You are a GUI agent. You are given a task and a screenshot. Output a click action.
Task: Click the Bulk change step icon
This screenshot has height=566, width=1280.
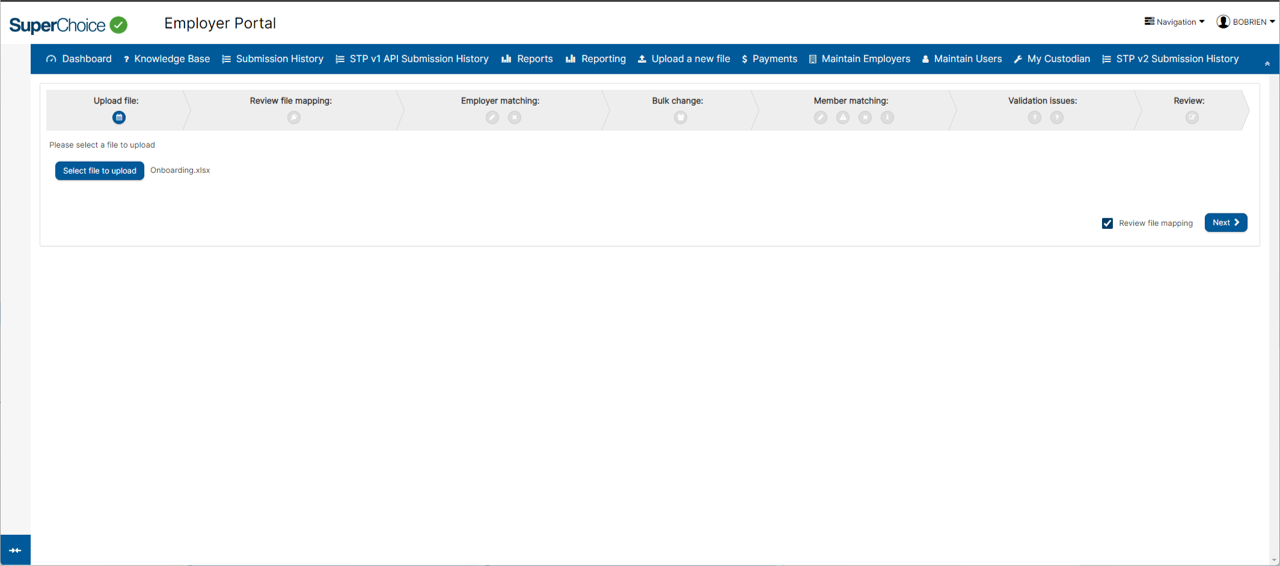pos(680,117)
